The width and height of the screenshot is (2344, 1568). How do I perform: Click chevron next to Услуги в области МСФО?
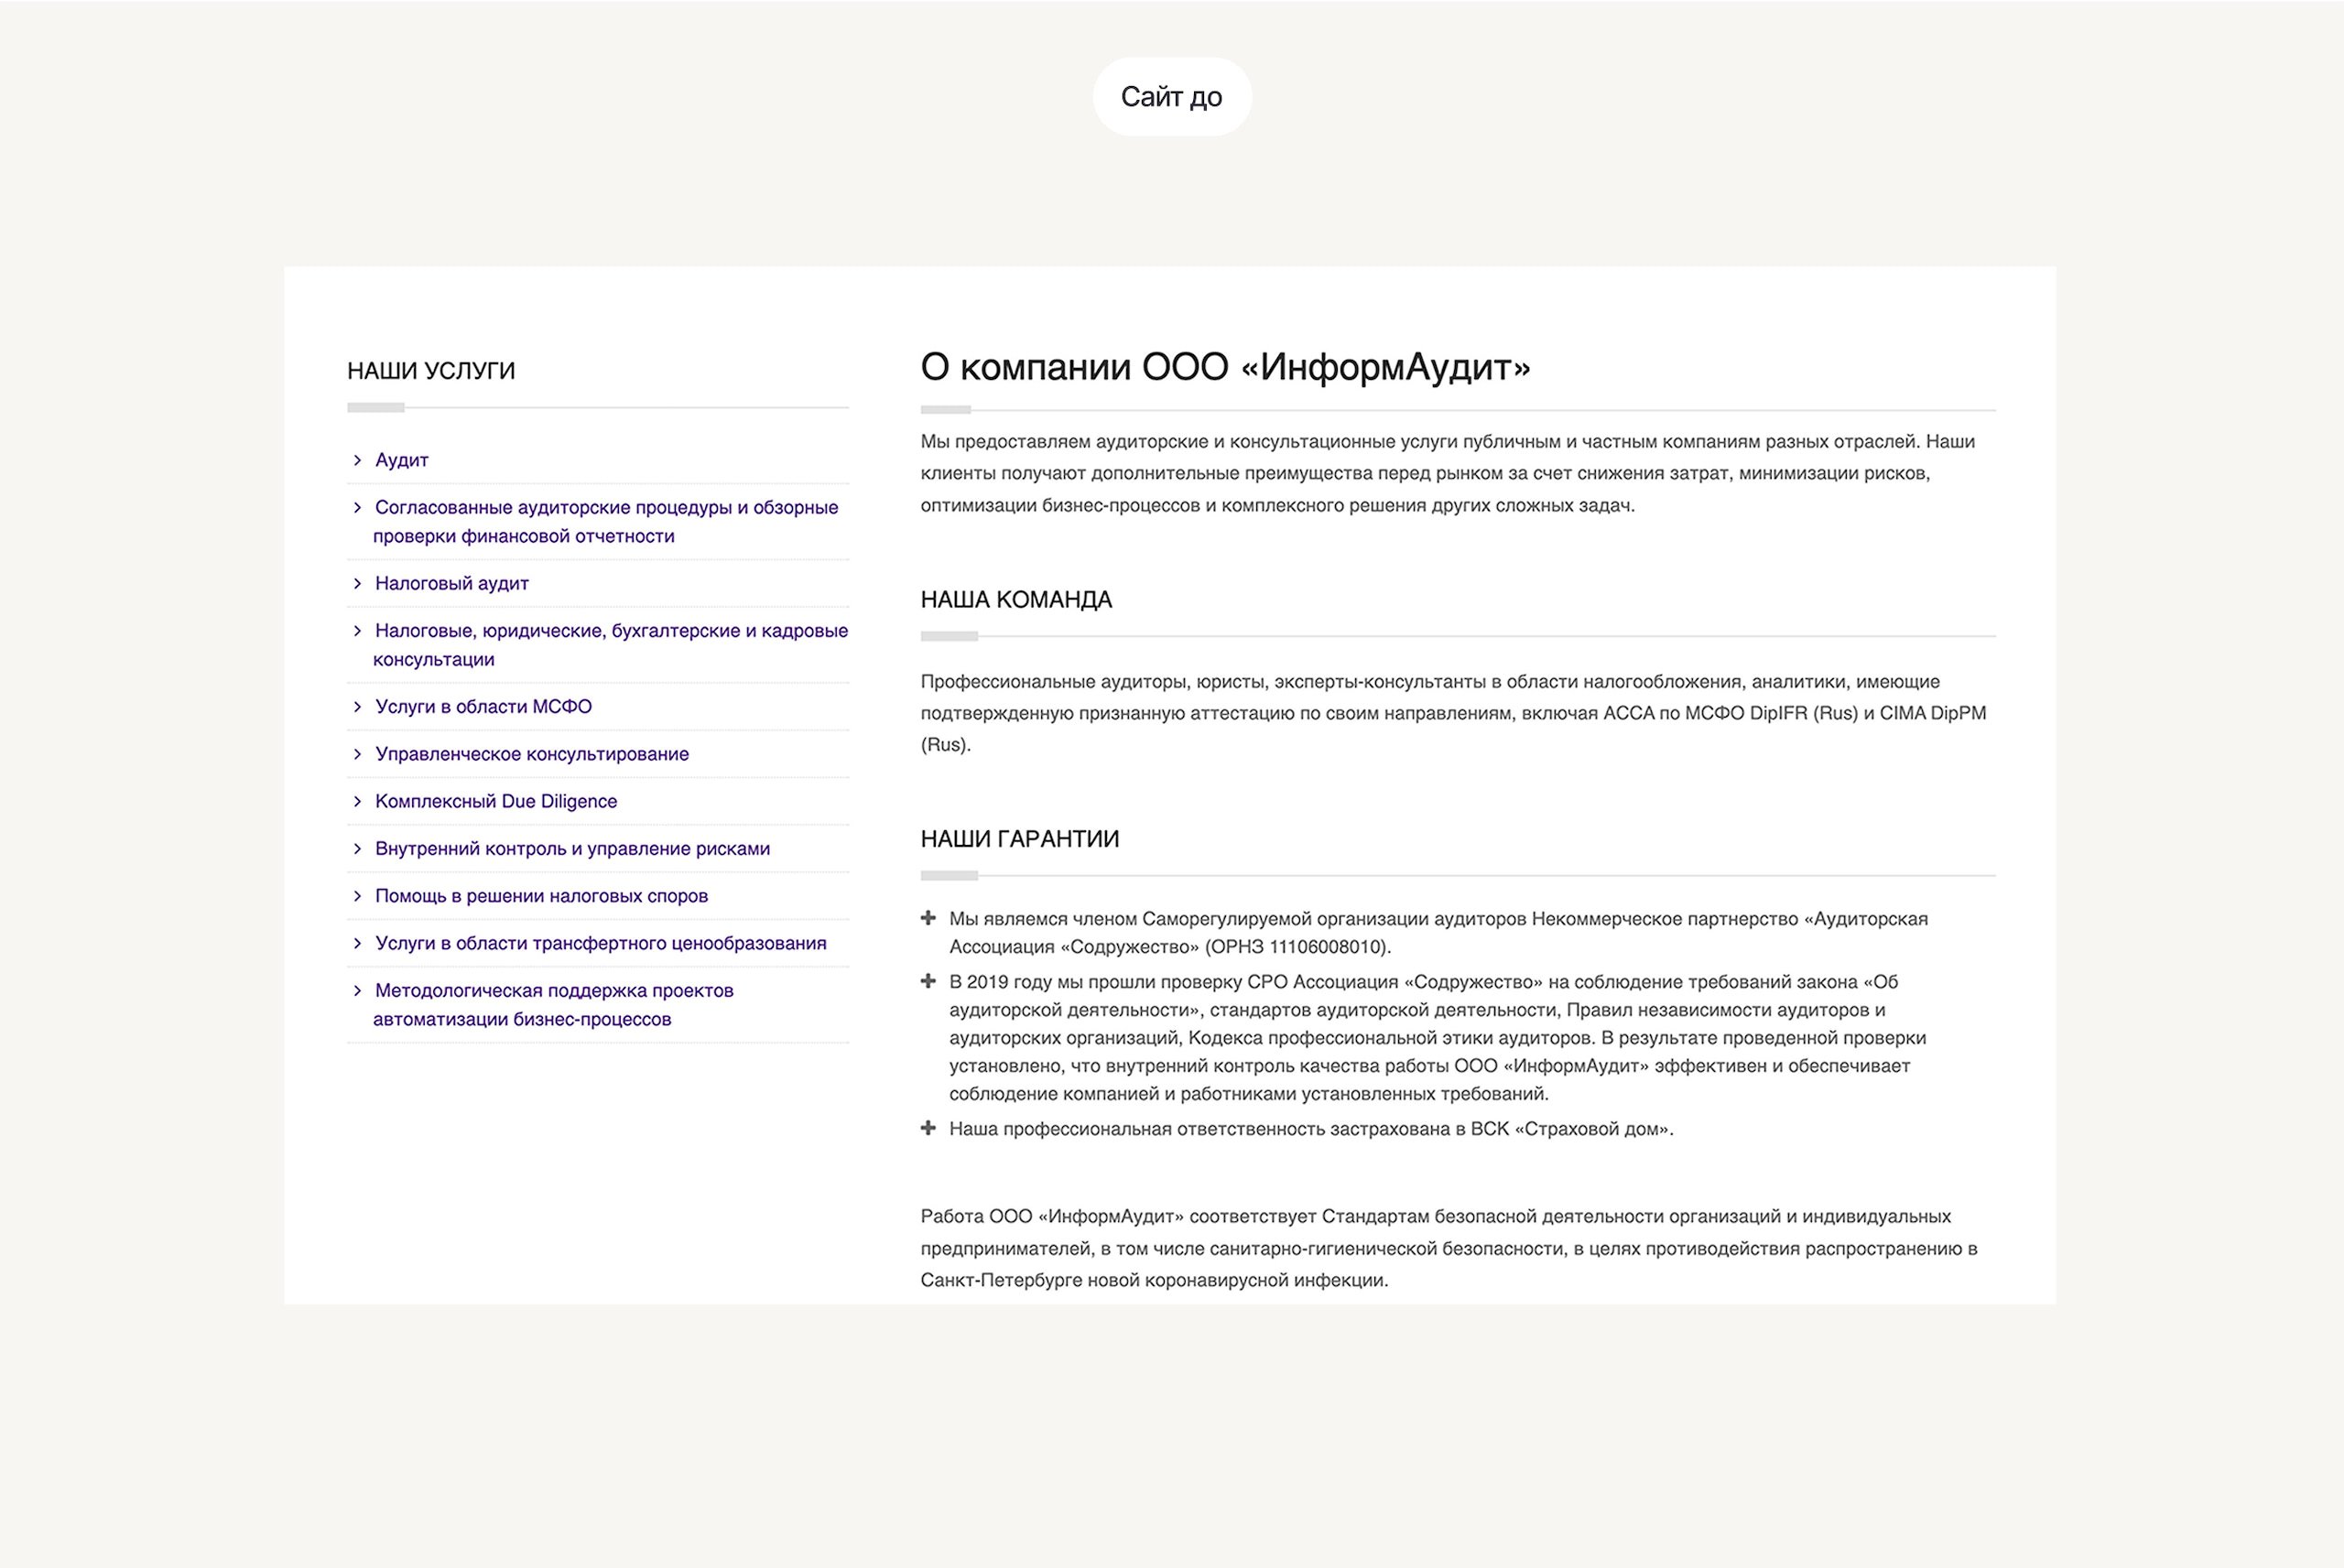(x=357, y=706)
